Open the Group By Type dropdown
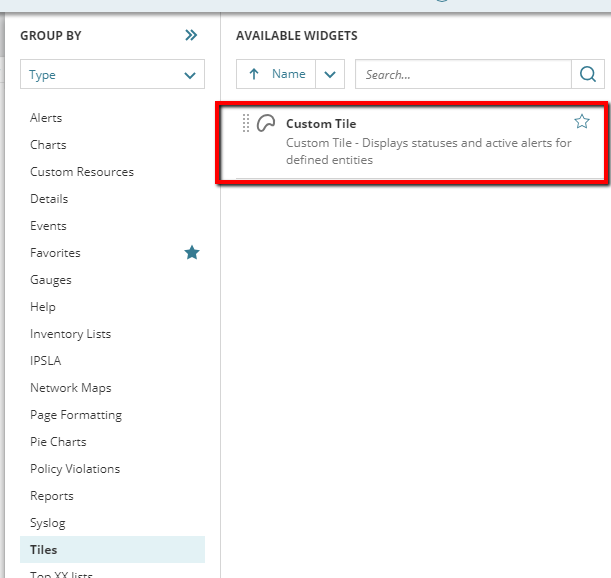This screenshot has height=578, width=611. 112,75
